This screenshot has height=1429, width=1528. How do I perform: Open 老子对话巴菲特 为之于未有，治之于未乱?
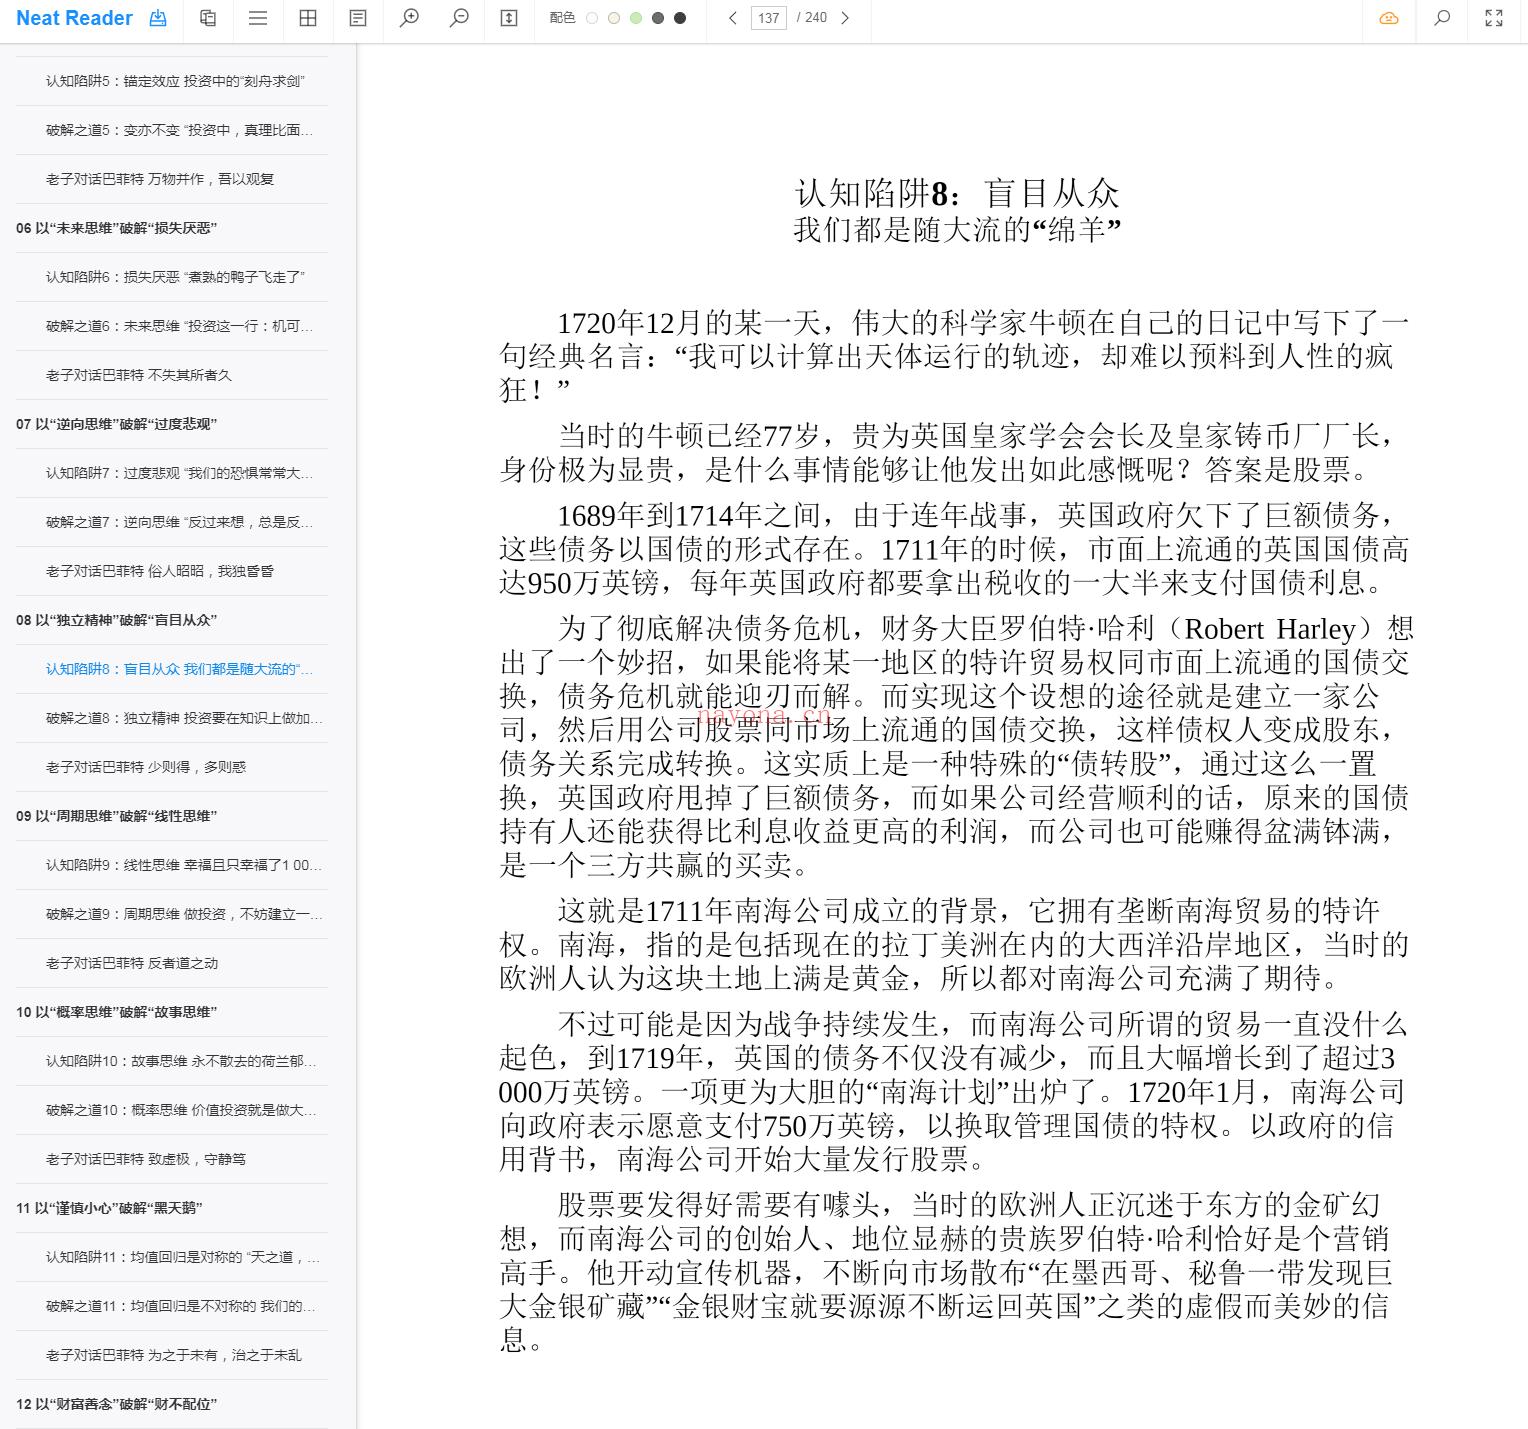pyautogui.click(x=172, y=1355)
